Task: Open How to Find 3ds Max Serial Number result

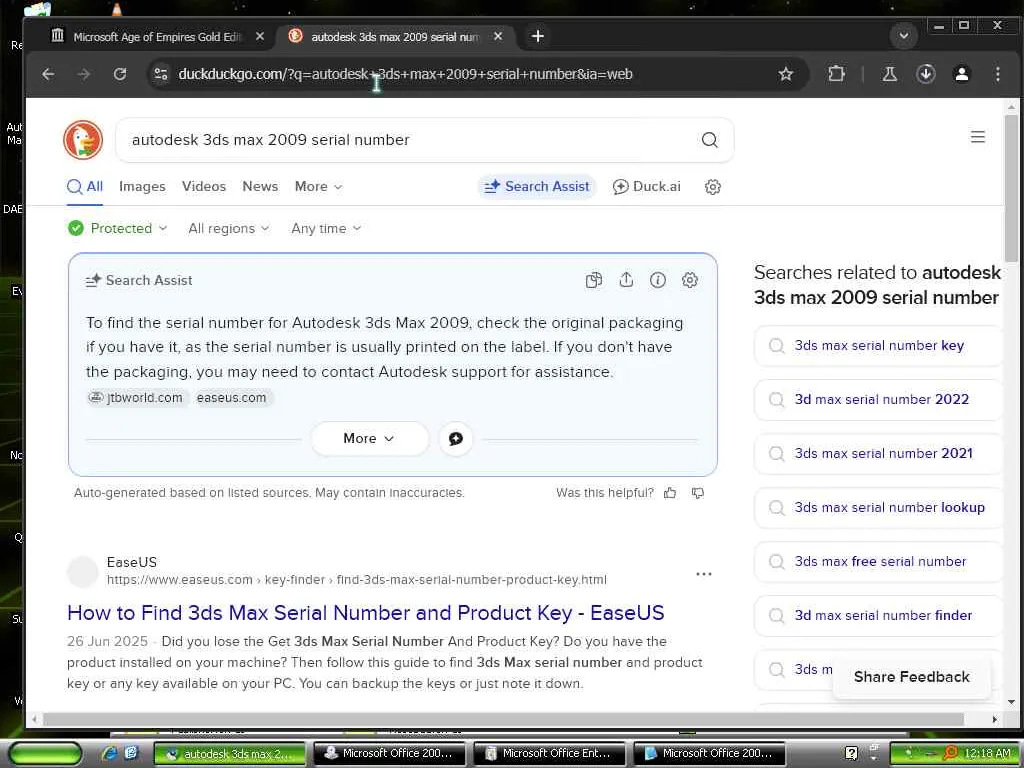Action: [366, 613]
